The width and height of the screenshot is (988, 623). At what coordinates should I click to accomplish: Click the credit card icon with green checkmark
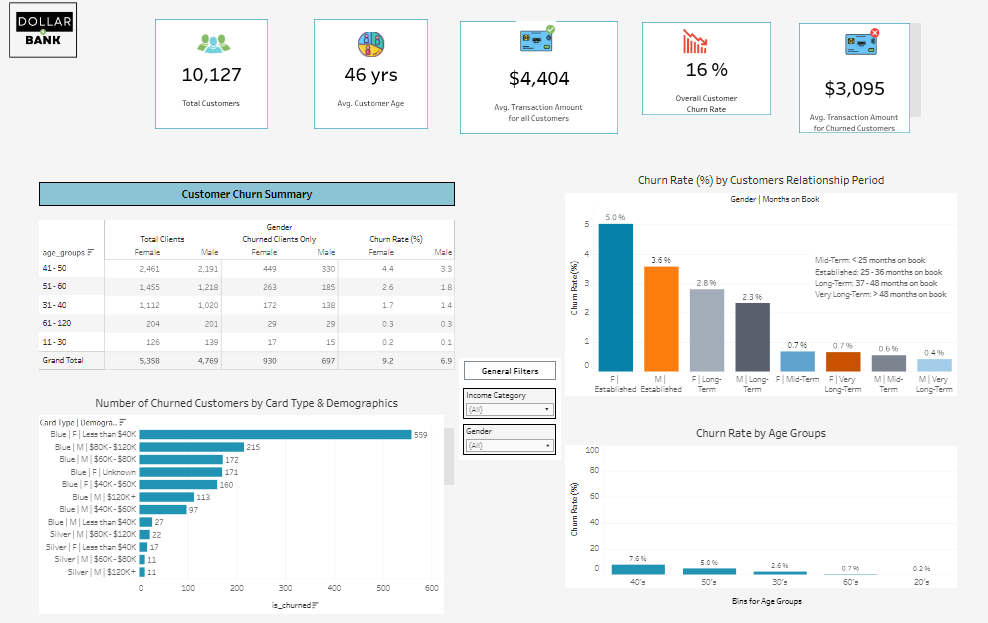click(538, 38)
